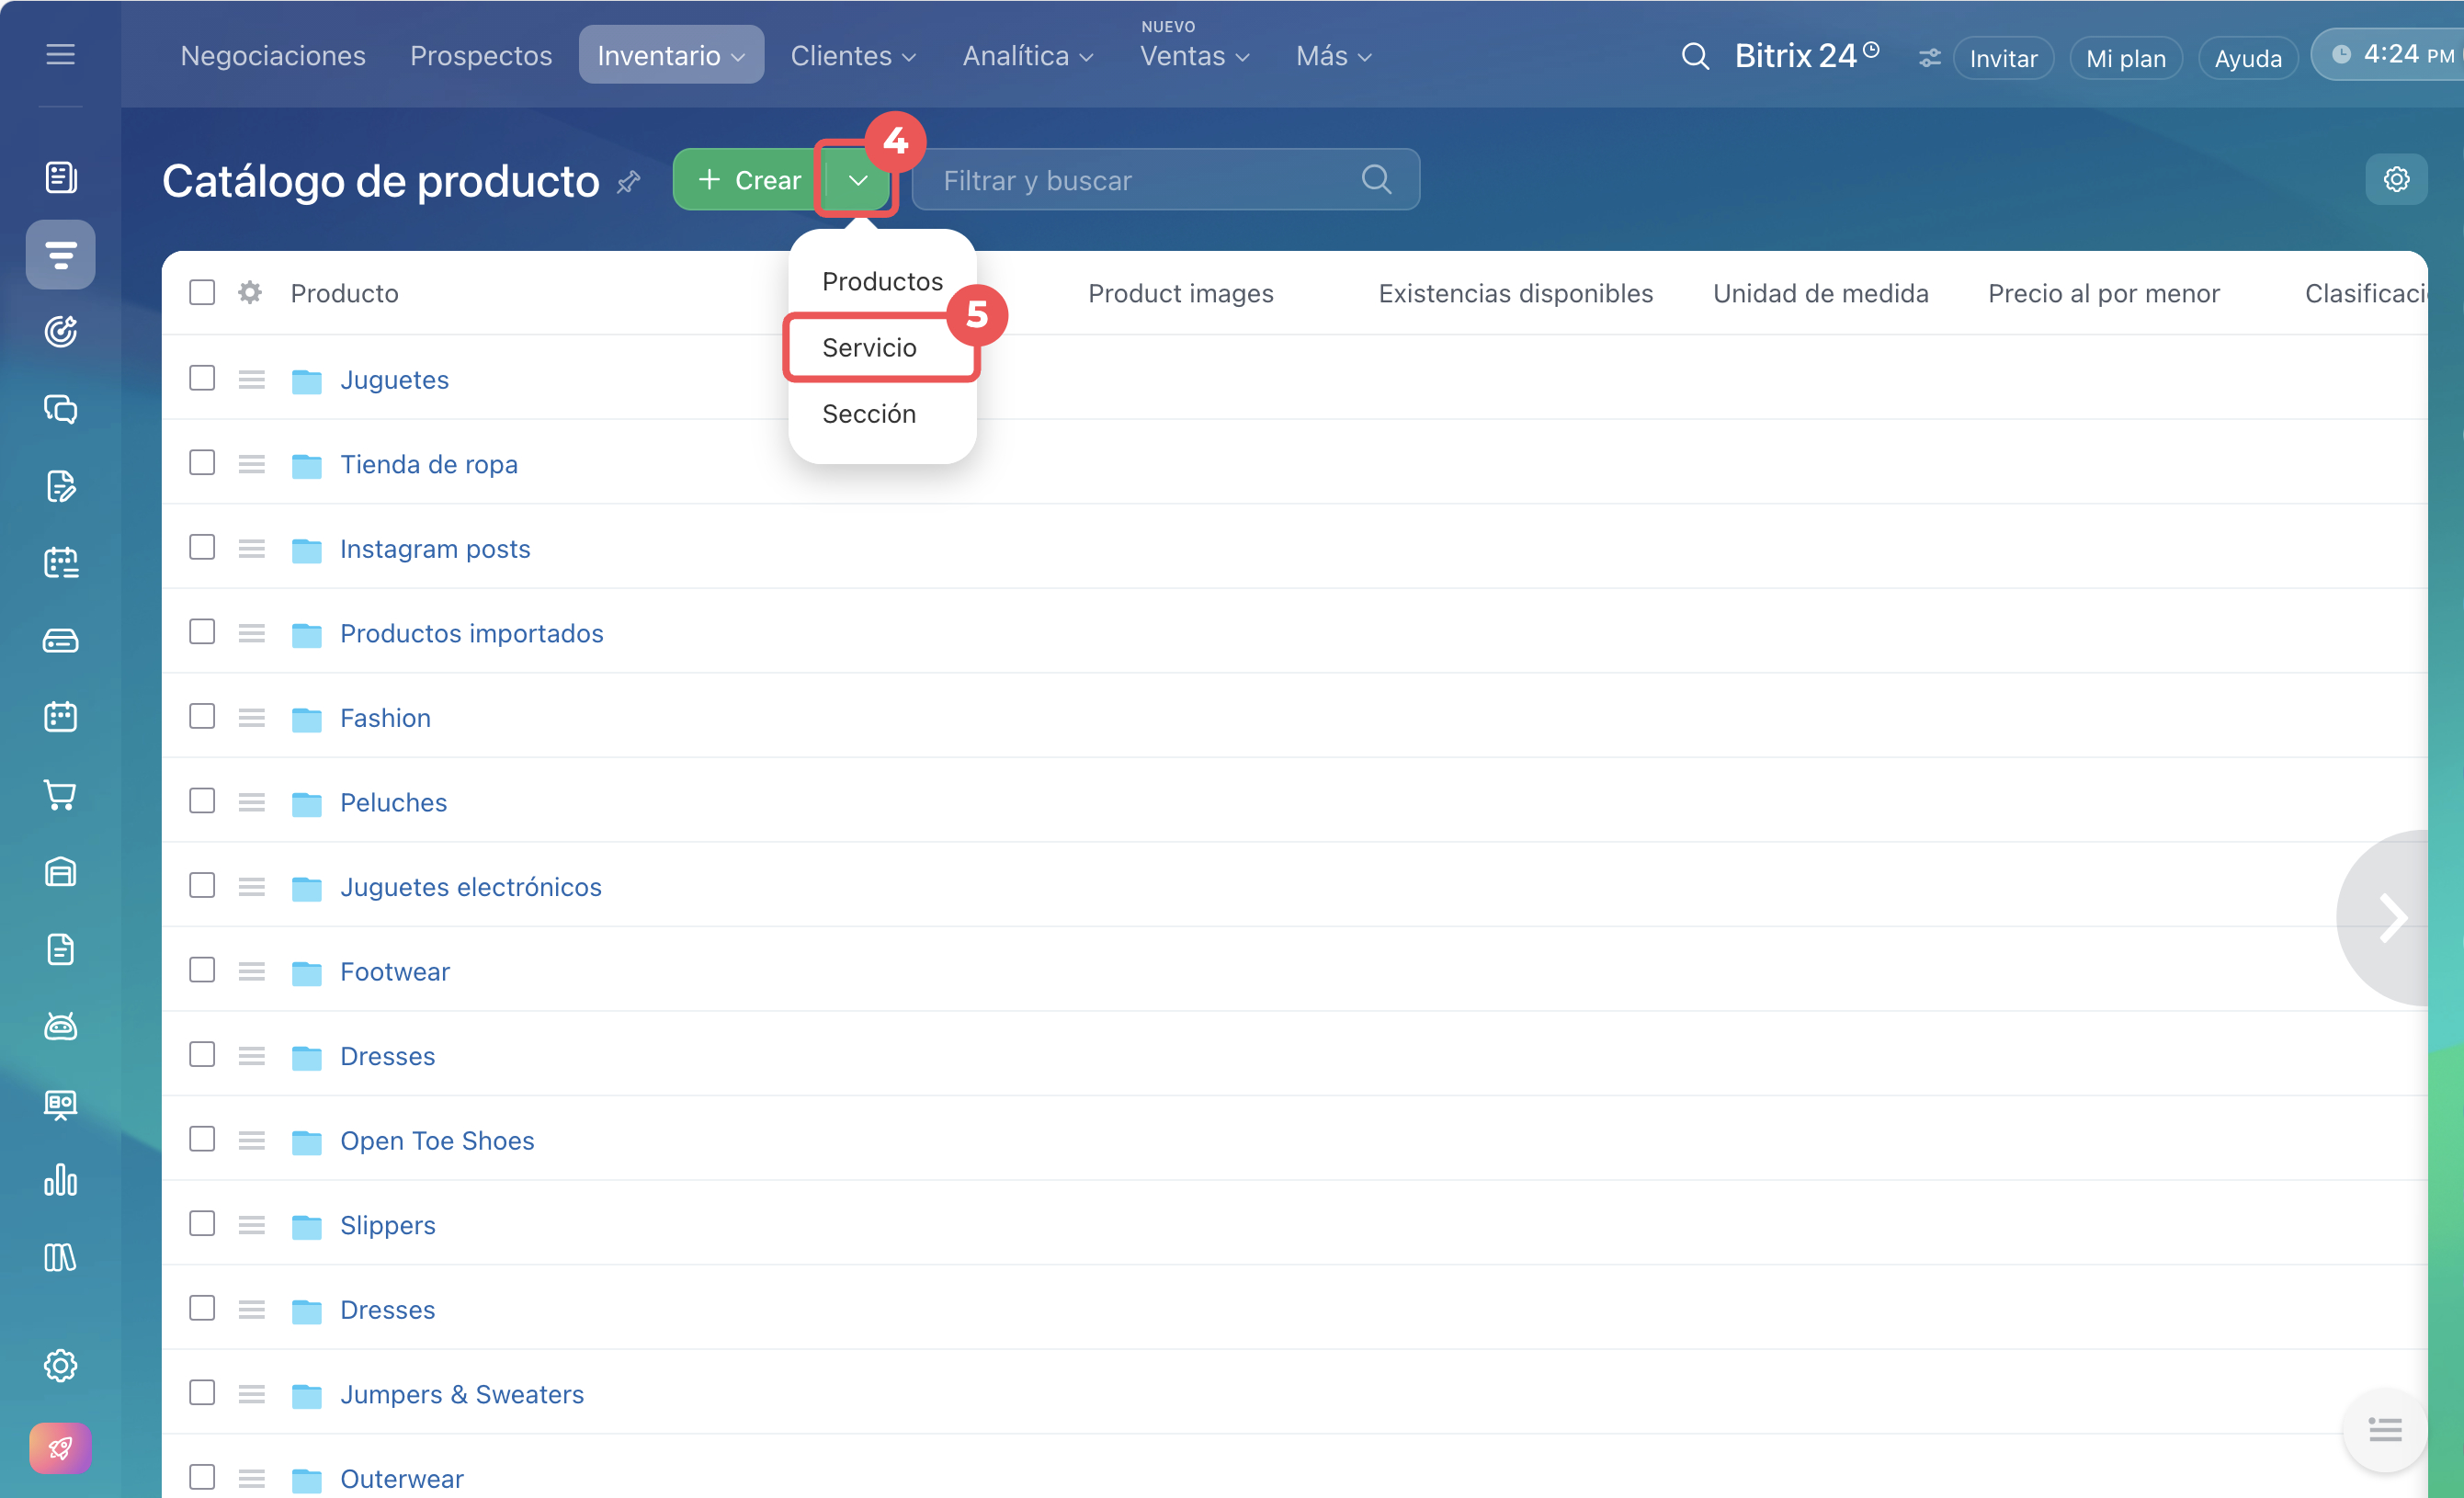2464x1498 pixels.
Task: Check the Instagram posts row checkbox
Action: pyautogui.click(x=202, y=547)
